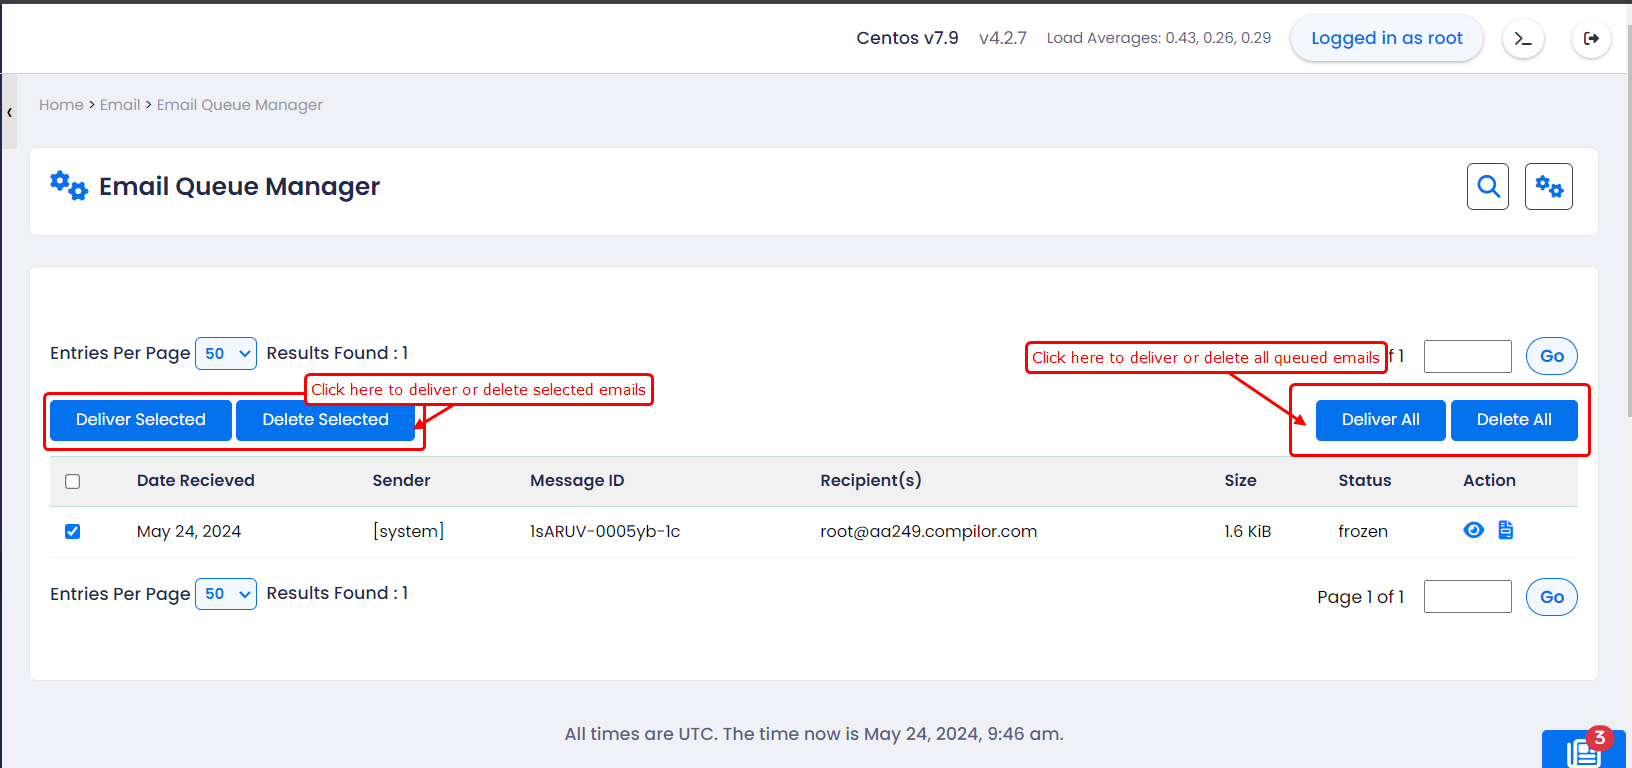Click the frozen status cell
This screenshot has width=1632, height=768.
point(1363,532)
